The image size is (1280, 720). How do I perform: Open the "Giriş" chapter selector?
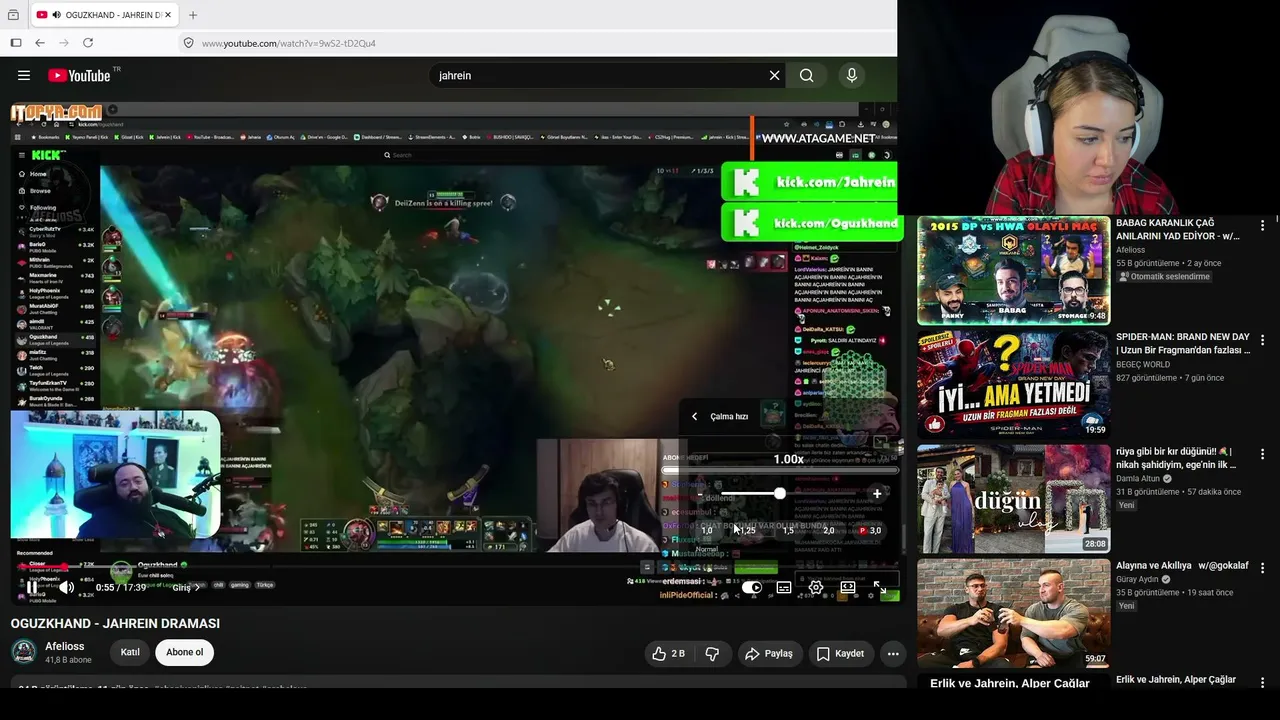pyautogui.click(x=186, y=588)
